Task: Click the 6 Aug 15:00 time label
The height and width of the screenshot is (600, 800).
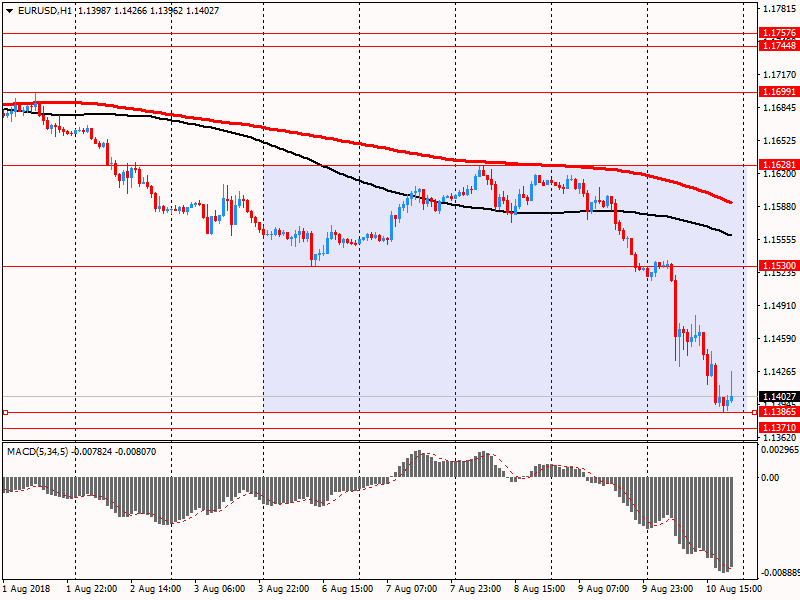Action: point(347,589)
